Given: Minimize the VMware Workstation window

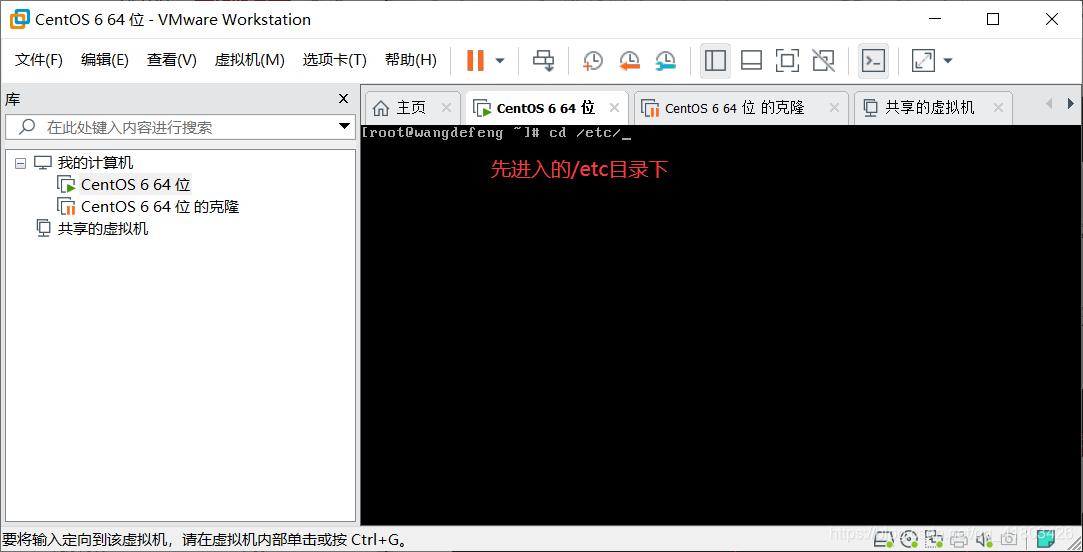Looking at the screenshot, I should [934, 20].
